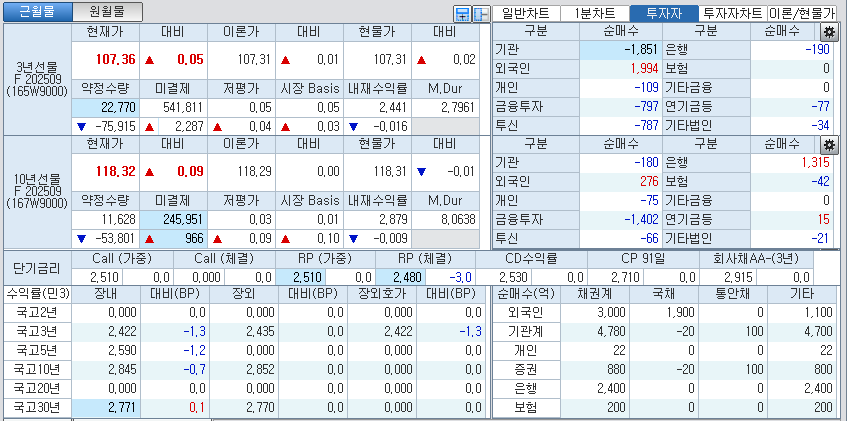Screen dimensions: 847x421
Task: Click the horizontal split layout icon
Action: (x=462, y=14)
